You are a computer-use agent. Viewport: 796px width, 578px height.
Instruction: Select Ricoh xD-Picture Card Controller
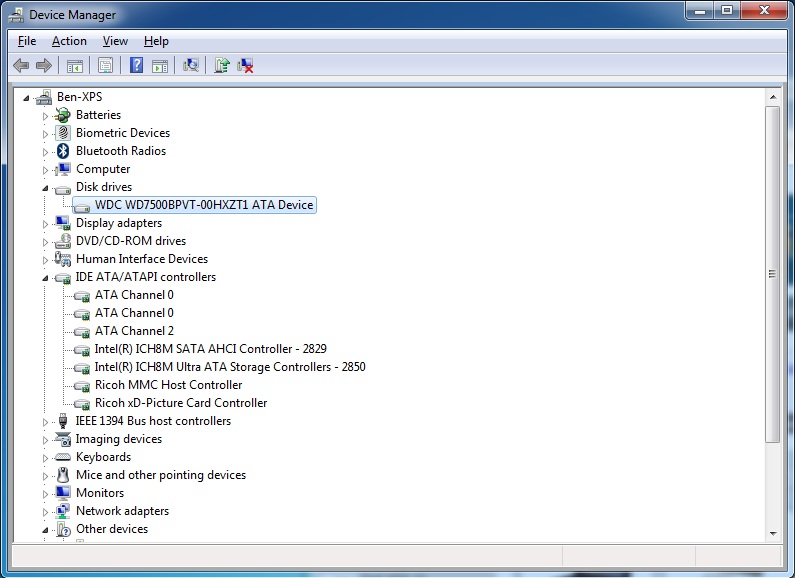(x=181, y=403)
